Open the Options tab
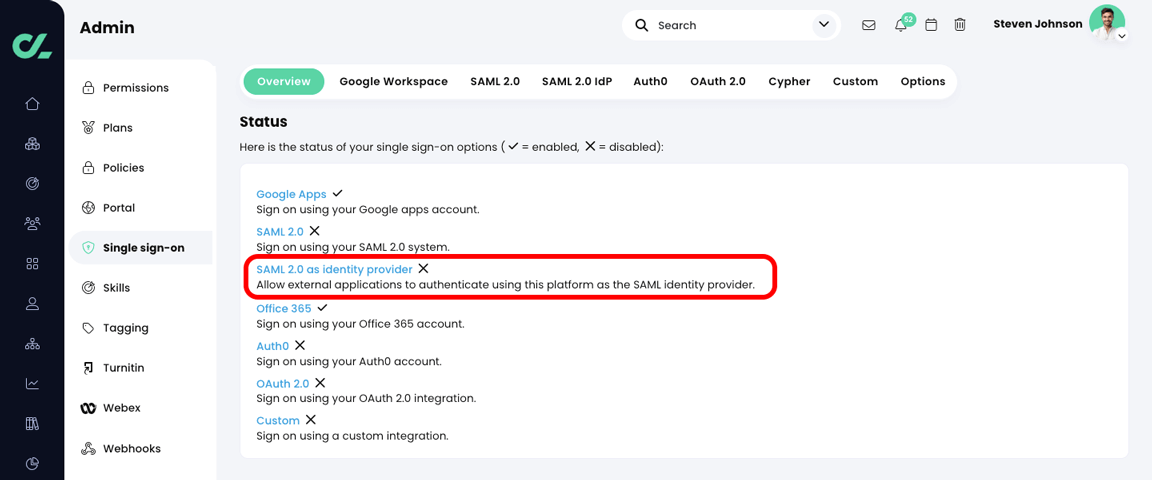1152x480 pixels. (922, 82)
